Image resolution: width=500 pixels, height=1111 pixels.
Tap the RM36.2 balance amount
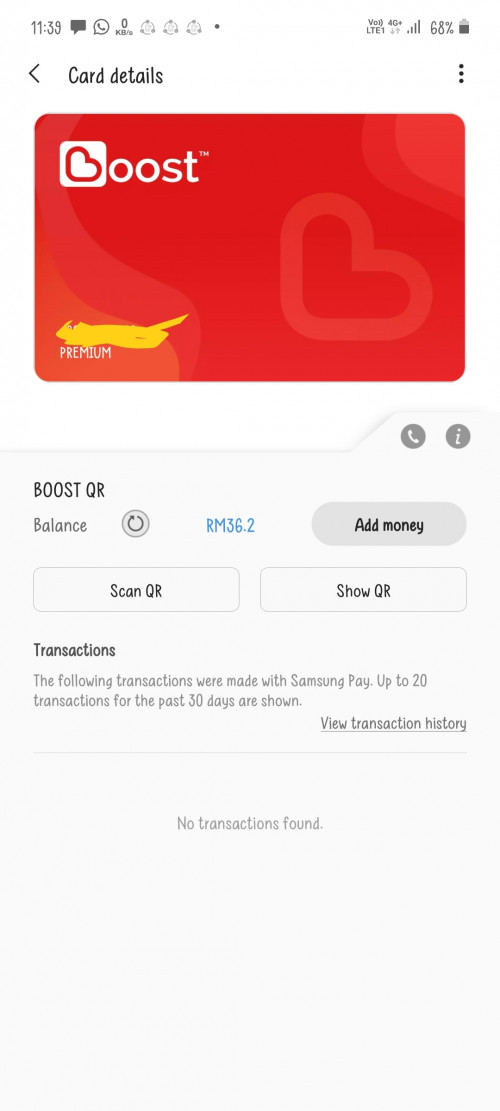coord(230,526)
